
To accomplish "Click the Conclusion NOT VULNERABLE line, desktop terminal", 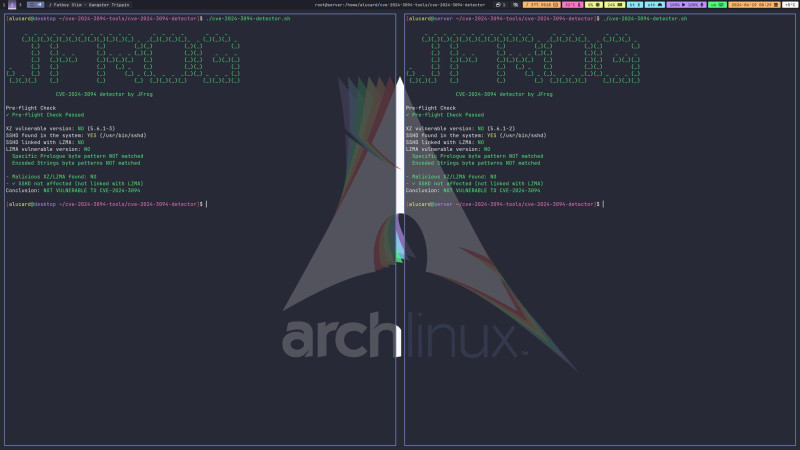I will pyautogui.click(x=73, y=190).
